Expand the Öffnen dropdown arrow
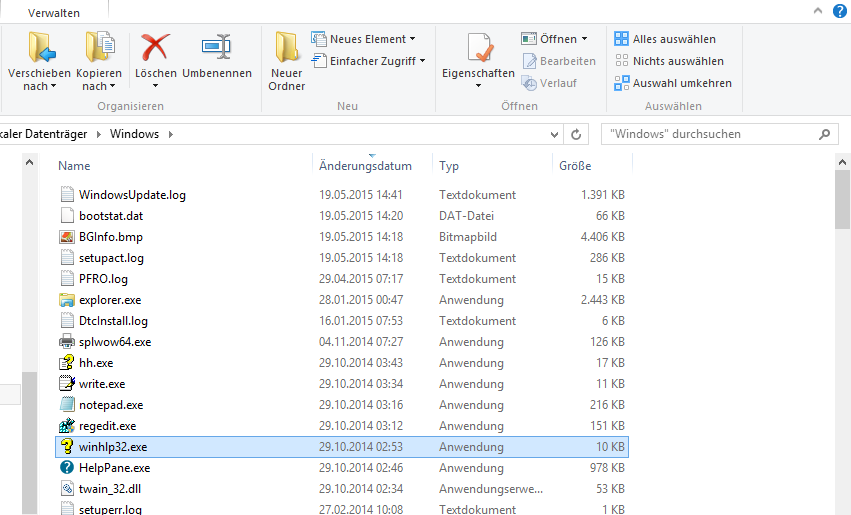This screenshot has height=515, width=851. [584, 39]
